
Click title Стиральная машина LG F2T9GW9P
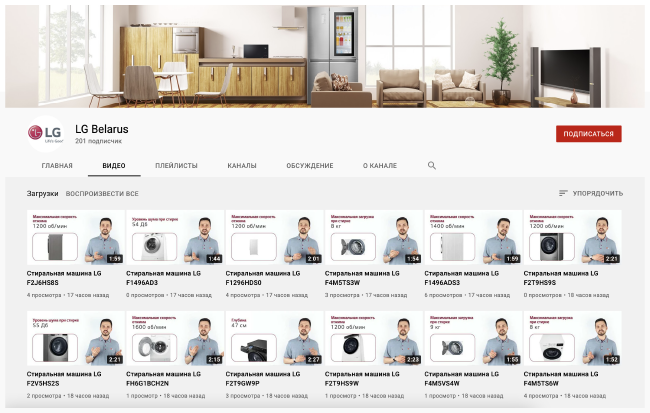point(263,379)
